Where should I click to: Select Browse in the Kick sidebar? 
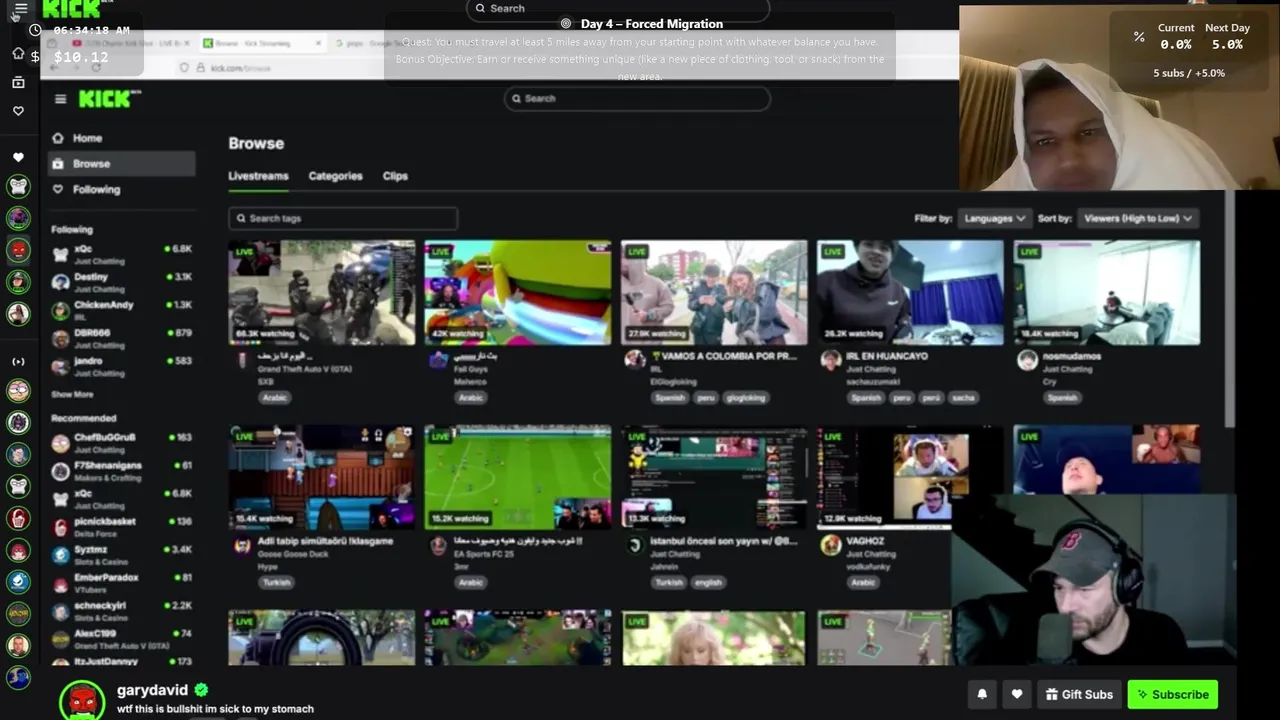122,163
